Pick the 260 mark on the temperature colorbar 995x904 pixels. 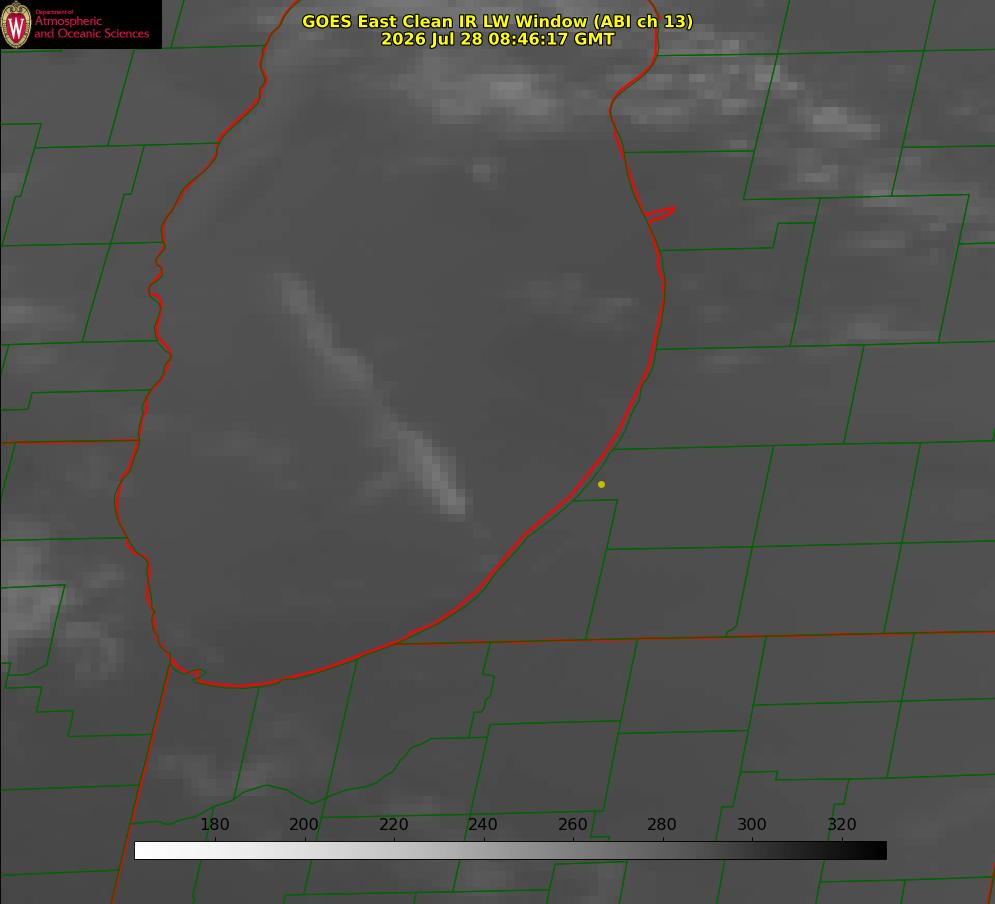click(572, 824)
